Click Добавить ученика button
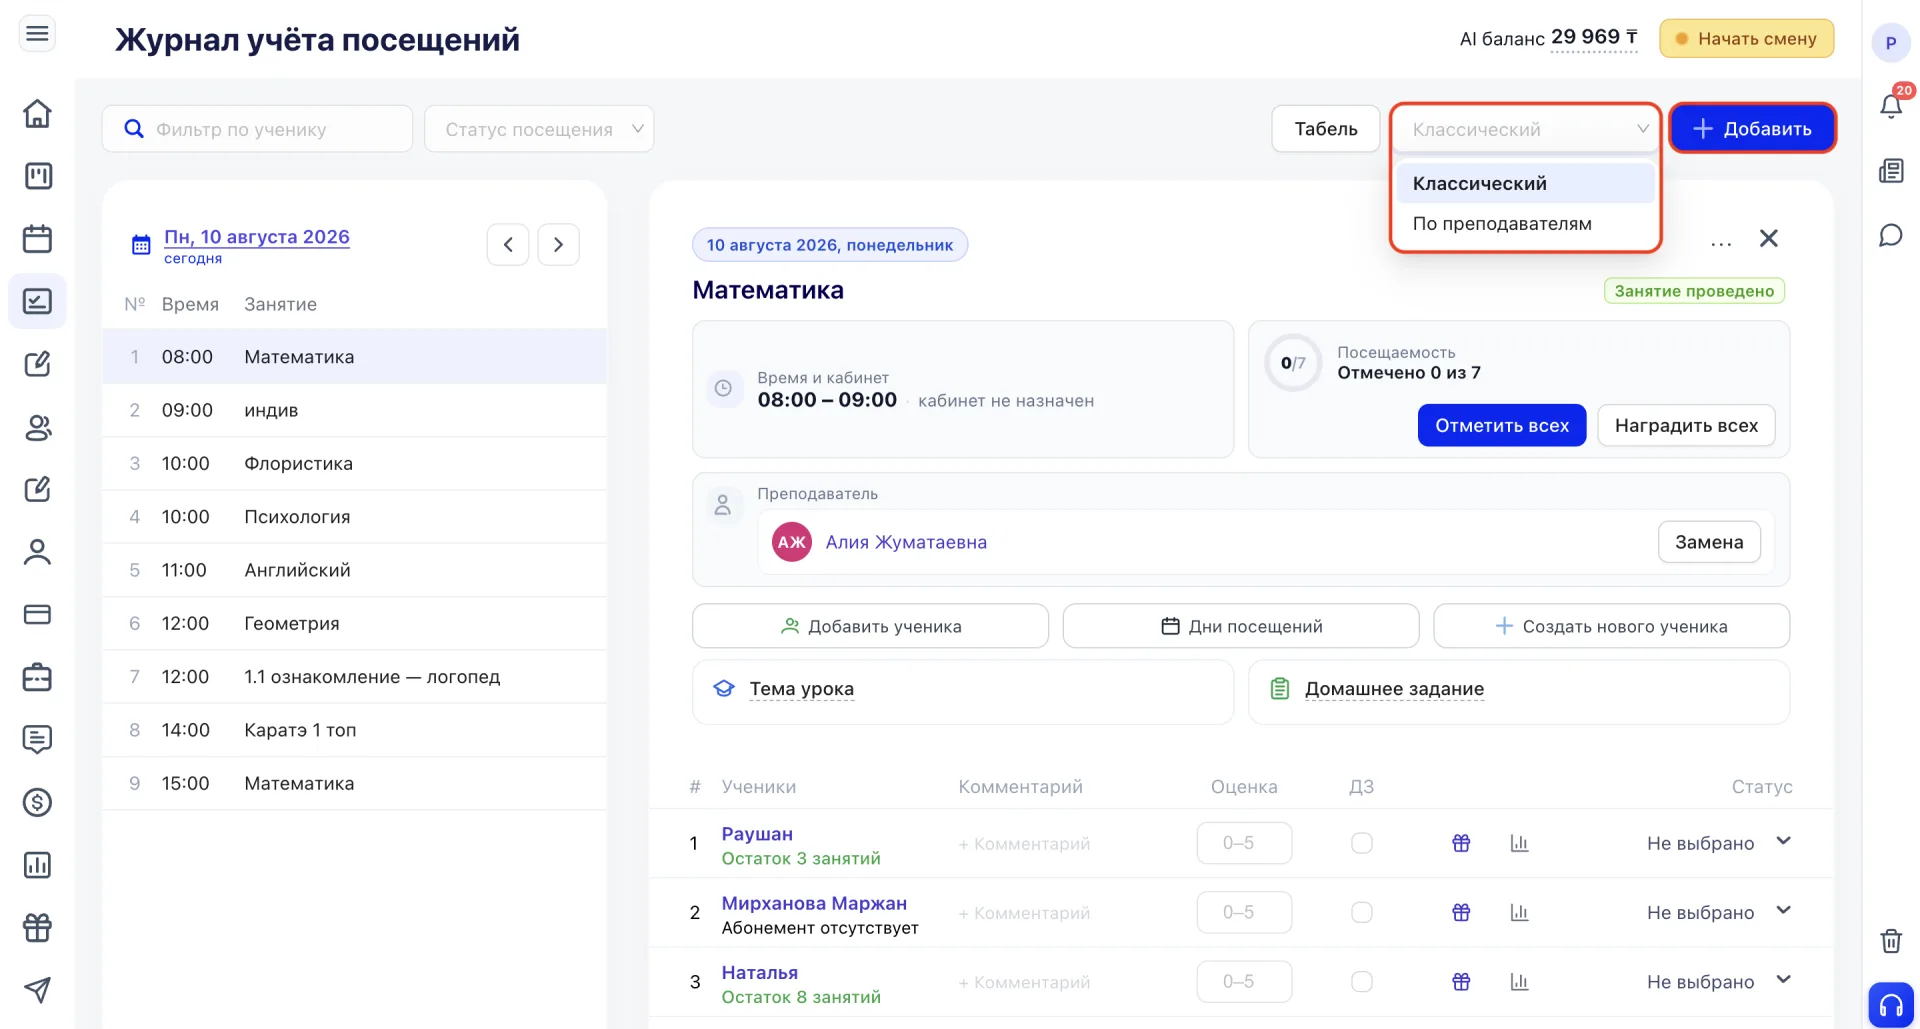1920x1029 pixels. point(870,626)
